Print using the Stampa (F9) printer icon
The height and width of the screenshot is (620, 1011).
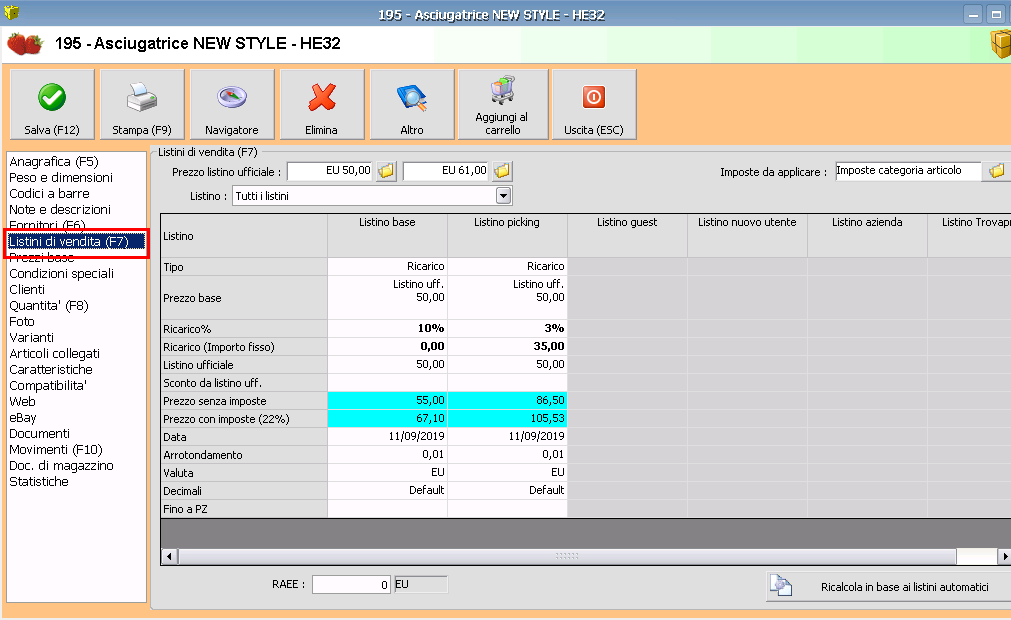point(142,105)
